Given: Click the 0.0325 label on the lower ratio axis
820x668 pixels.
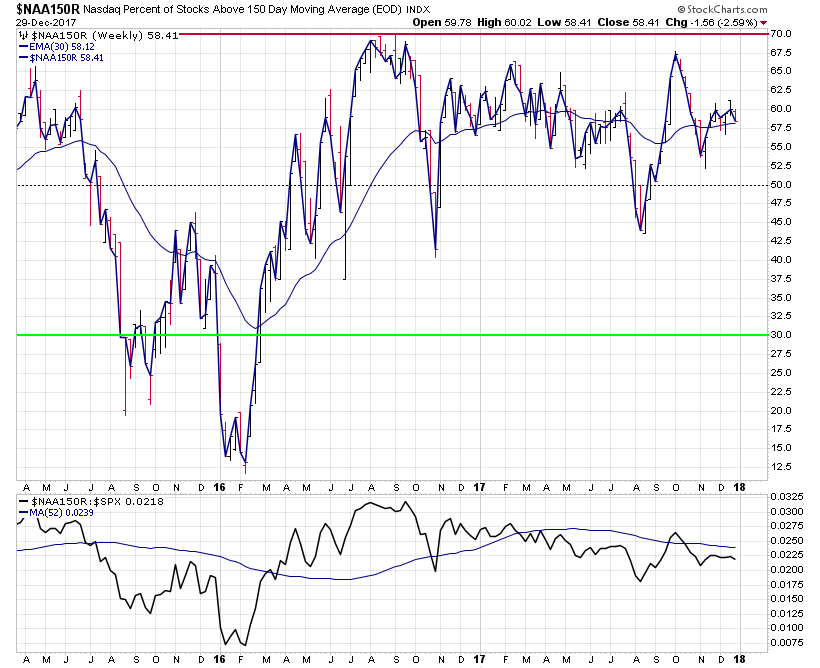Looking at the screenshot, I should click(787, 496).
